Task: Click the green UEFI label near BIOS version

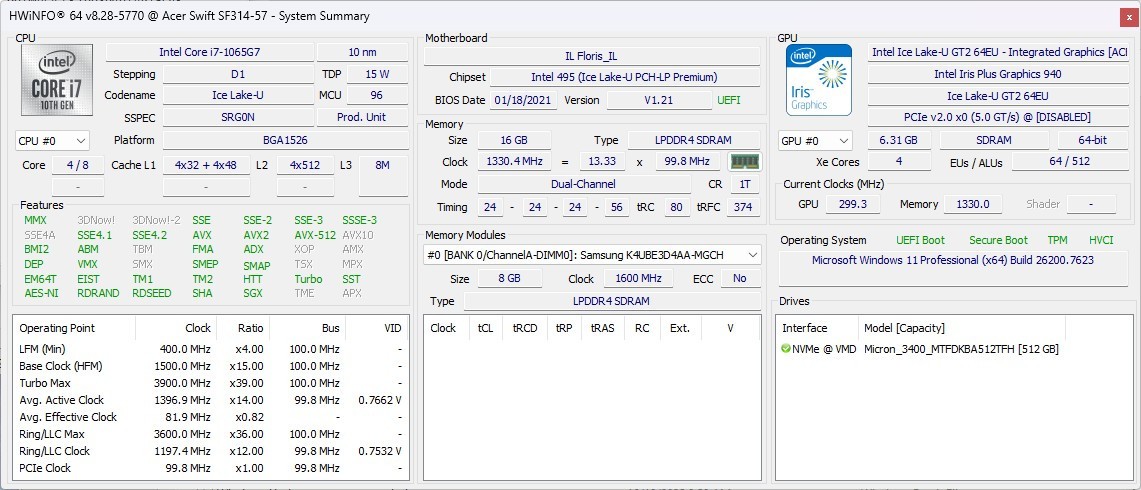Action: (x=729, y=100)
